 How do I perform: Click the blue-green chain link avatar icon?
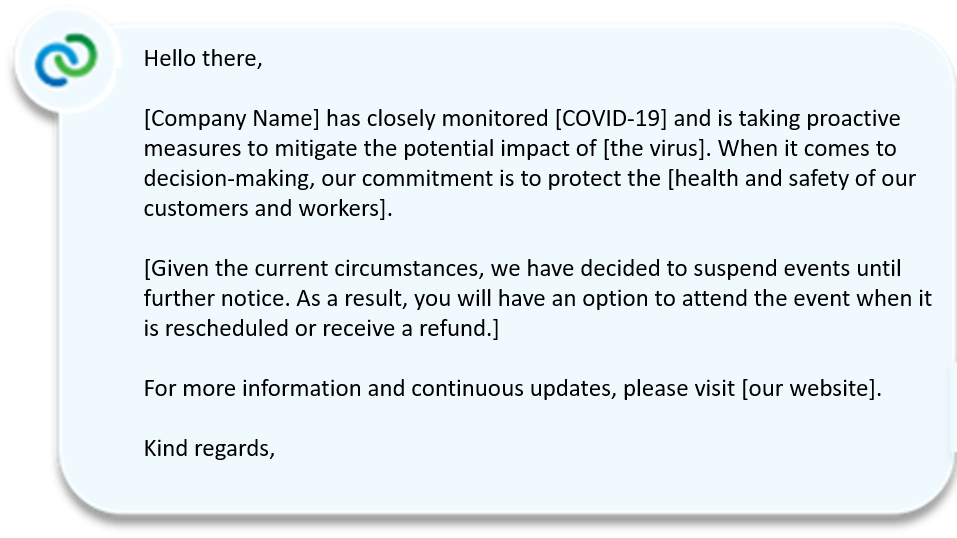coord(66,60)
